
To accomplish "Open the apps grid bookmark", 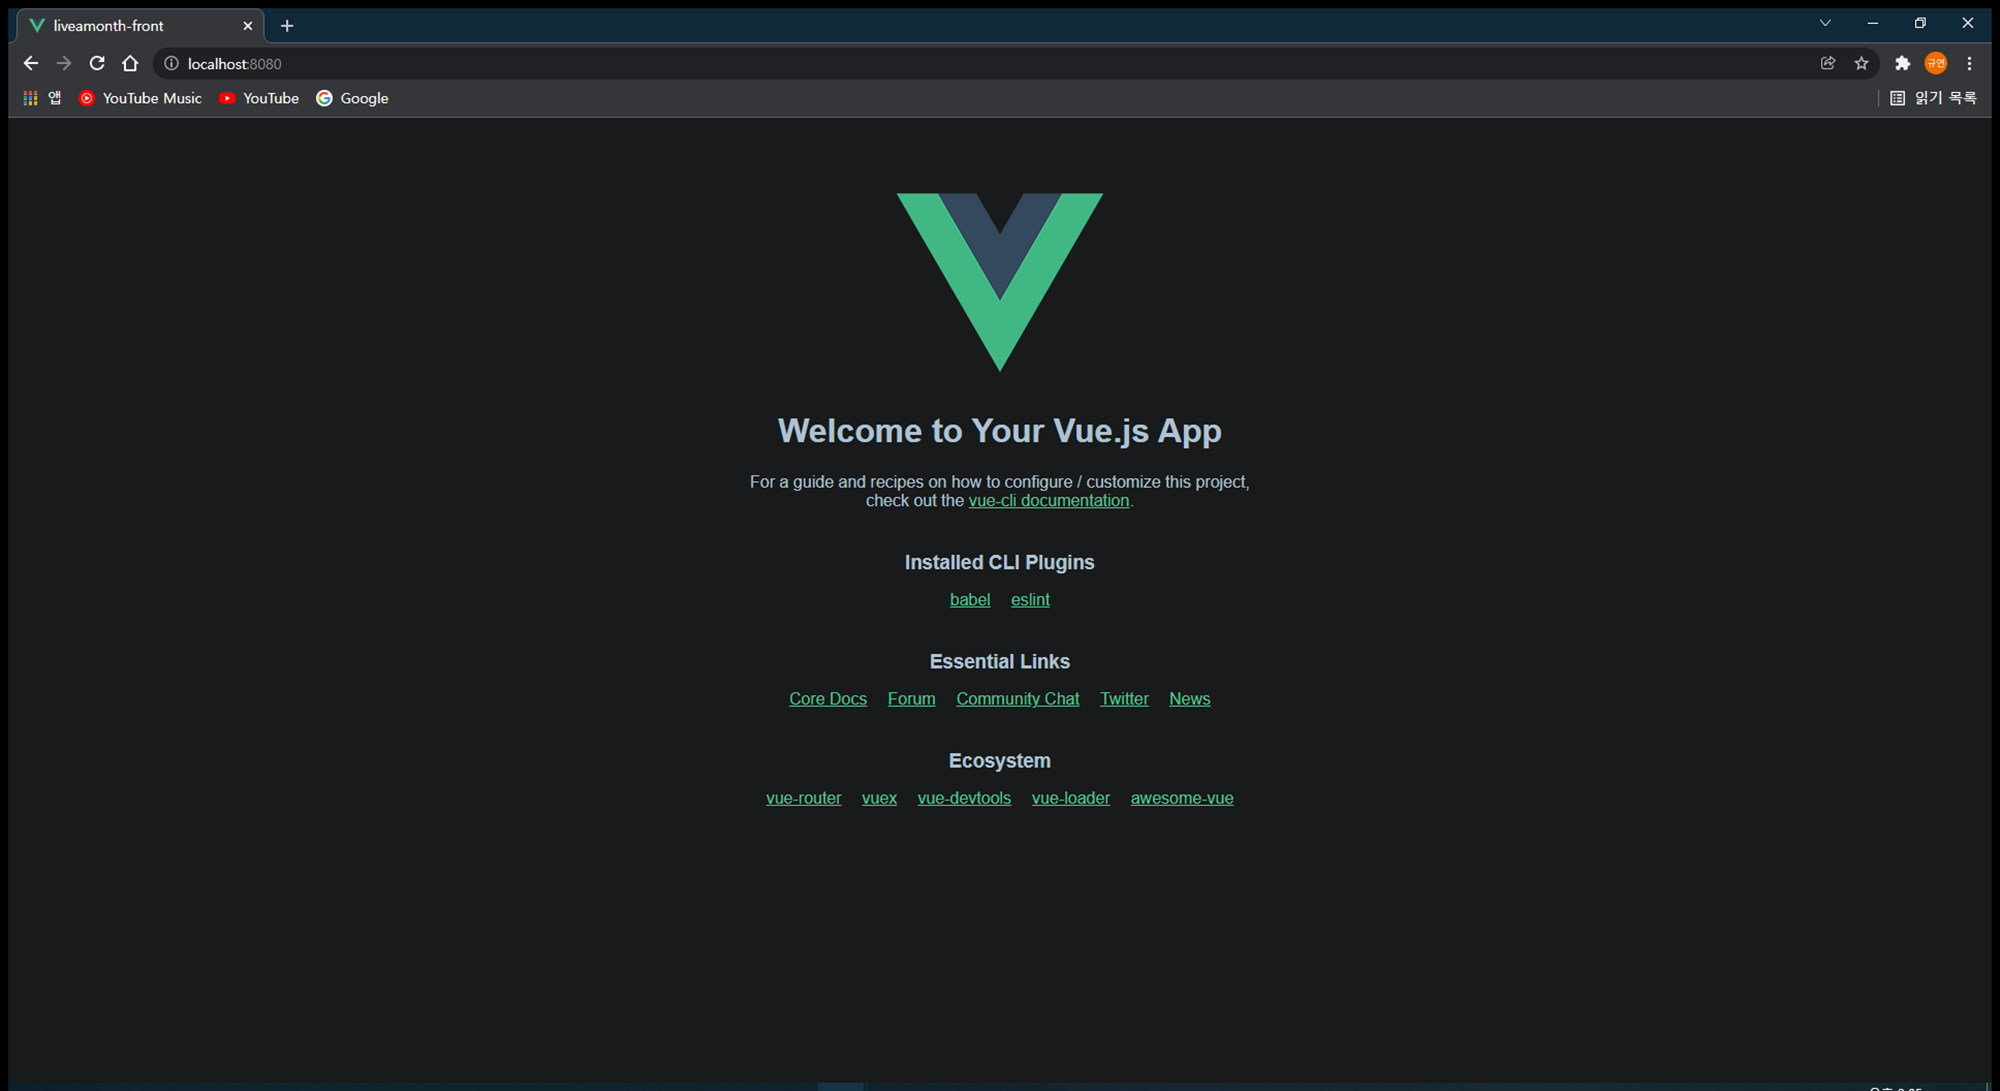I will pyautogui.click(x=41, y=98).
